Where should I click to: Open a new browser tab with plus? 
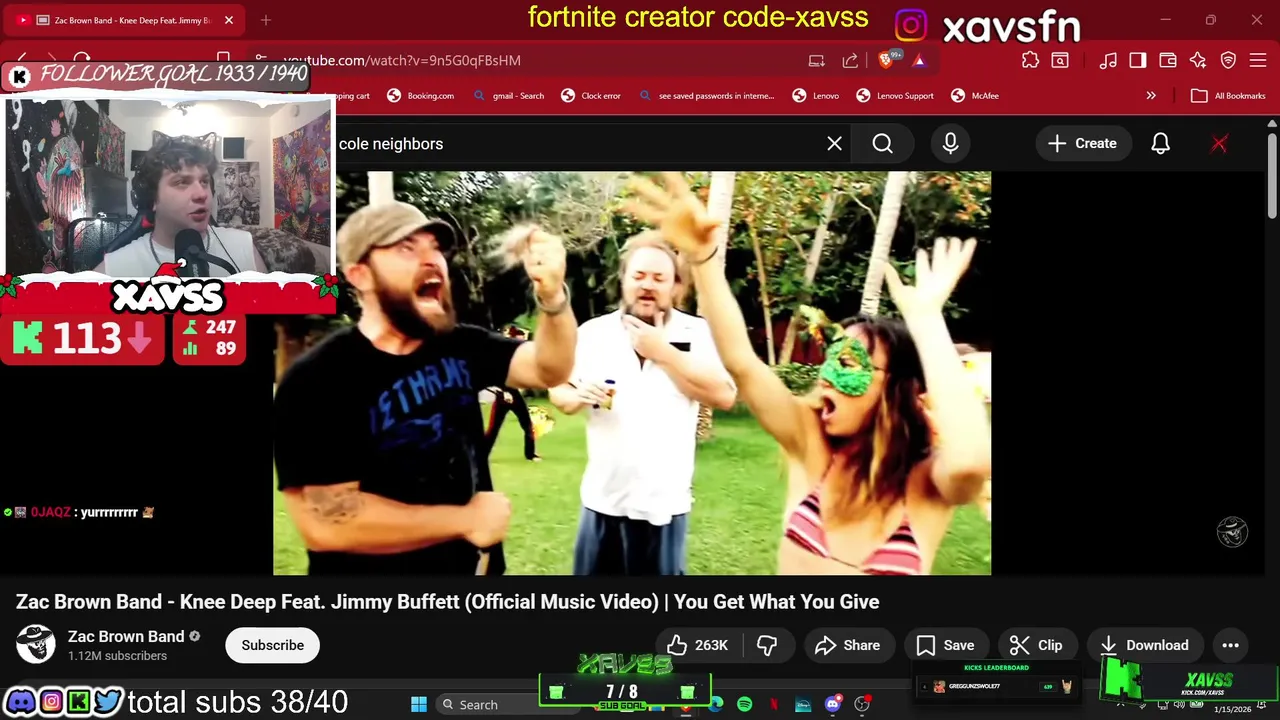(x=266, y=20)
